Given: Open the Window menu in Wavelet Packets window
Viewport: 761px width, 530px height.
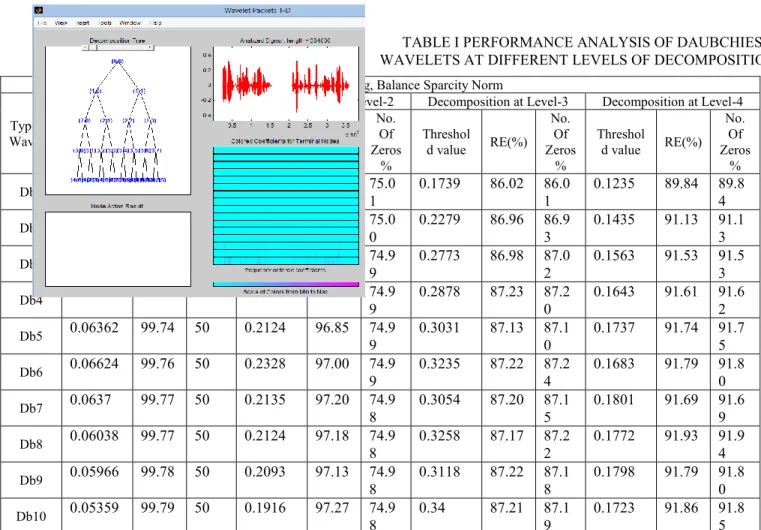Looking at the screenshot, I should coord(130,23).
